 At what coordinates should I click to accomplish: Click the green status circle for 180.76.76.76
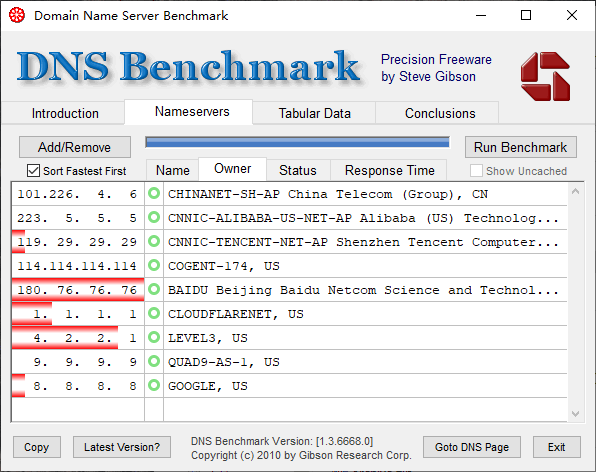154,289
